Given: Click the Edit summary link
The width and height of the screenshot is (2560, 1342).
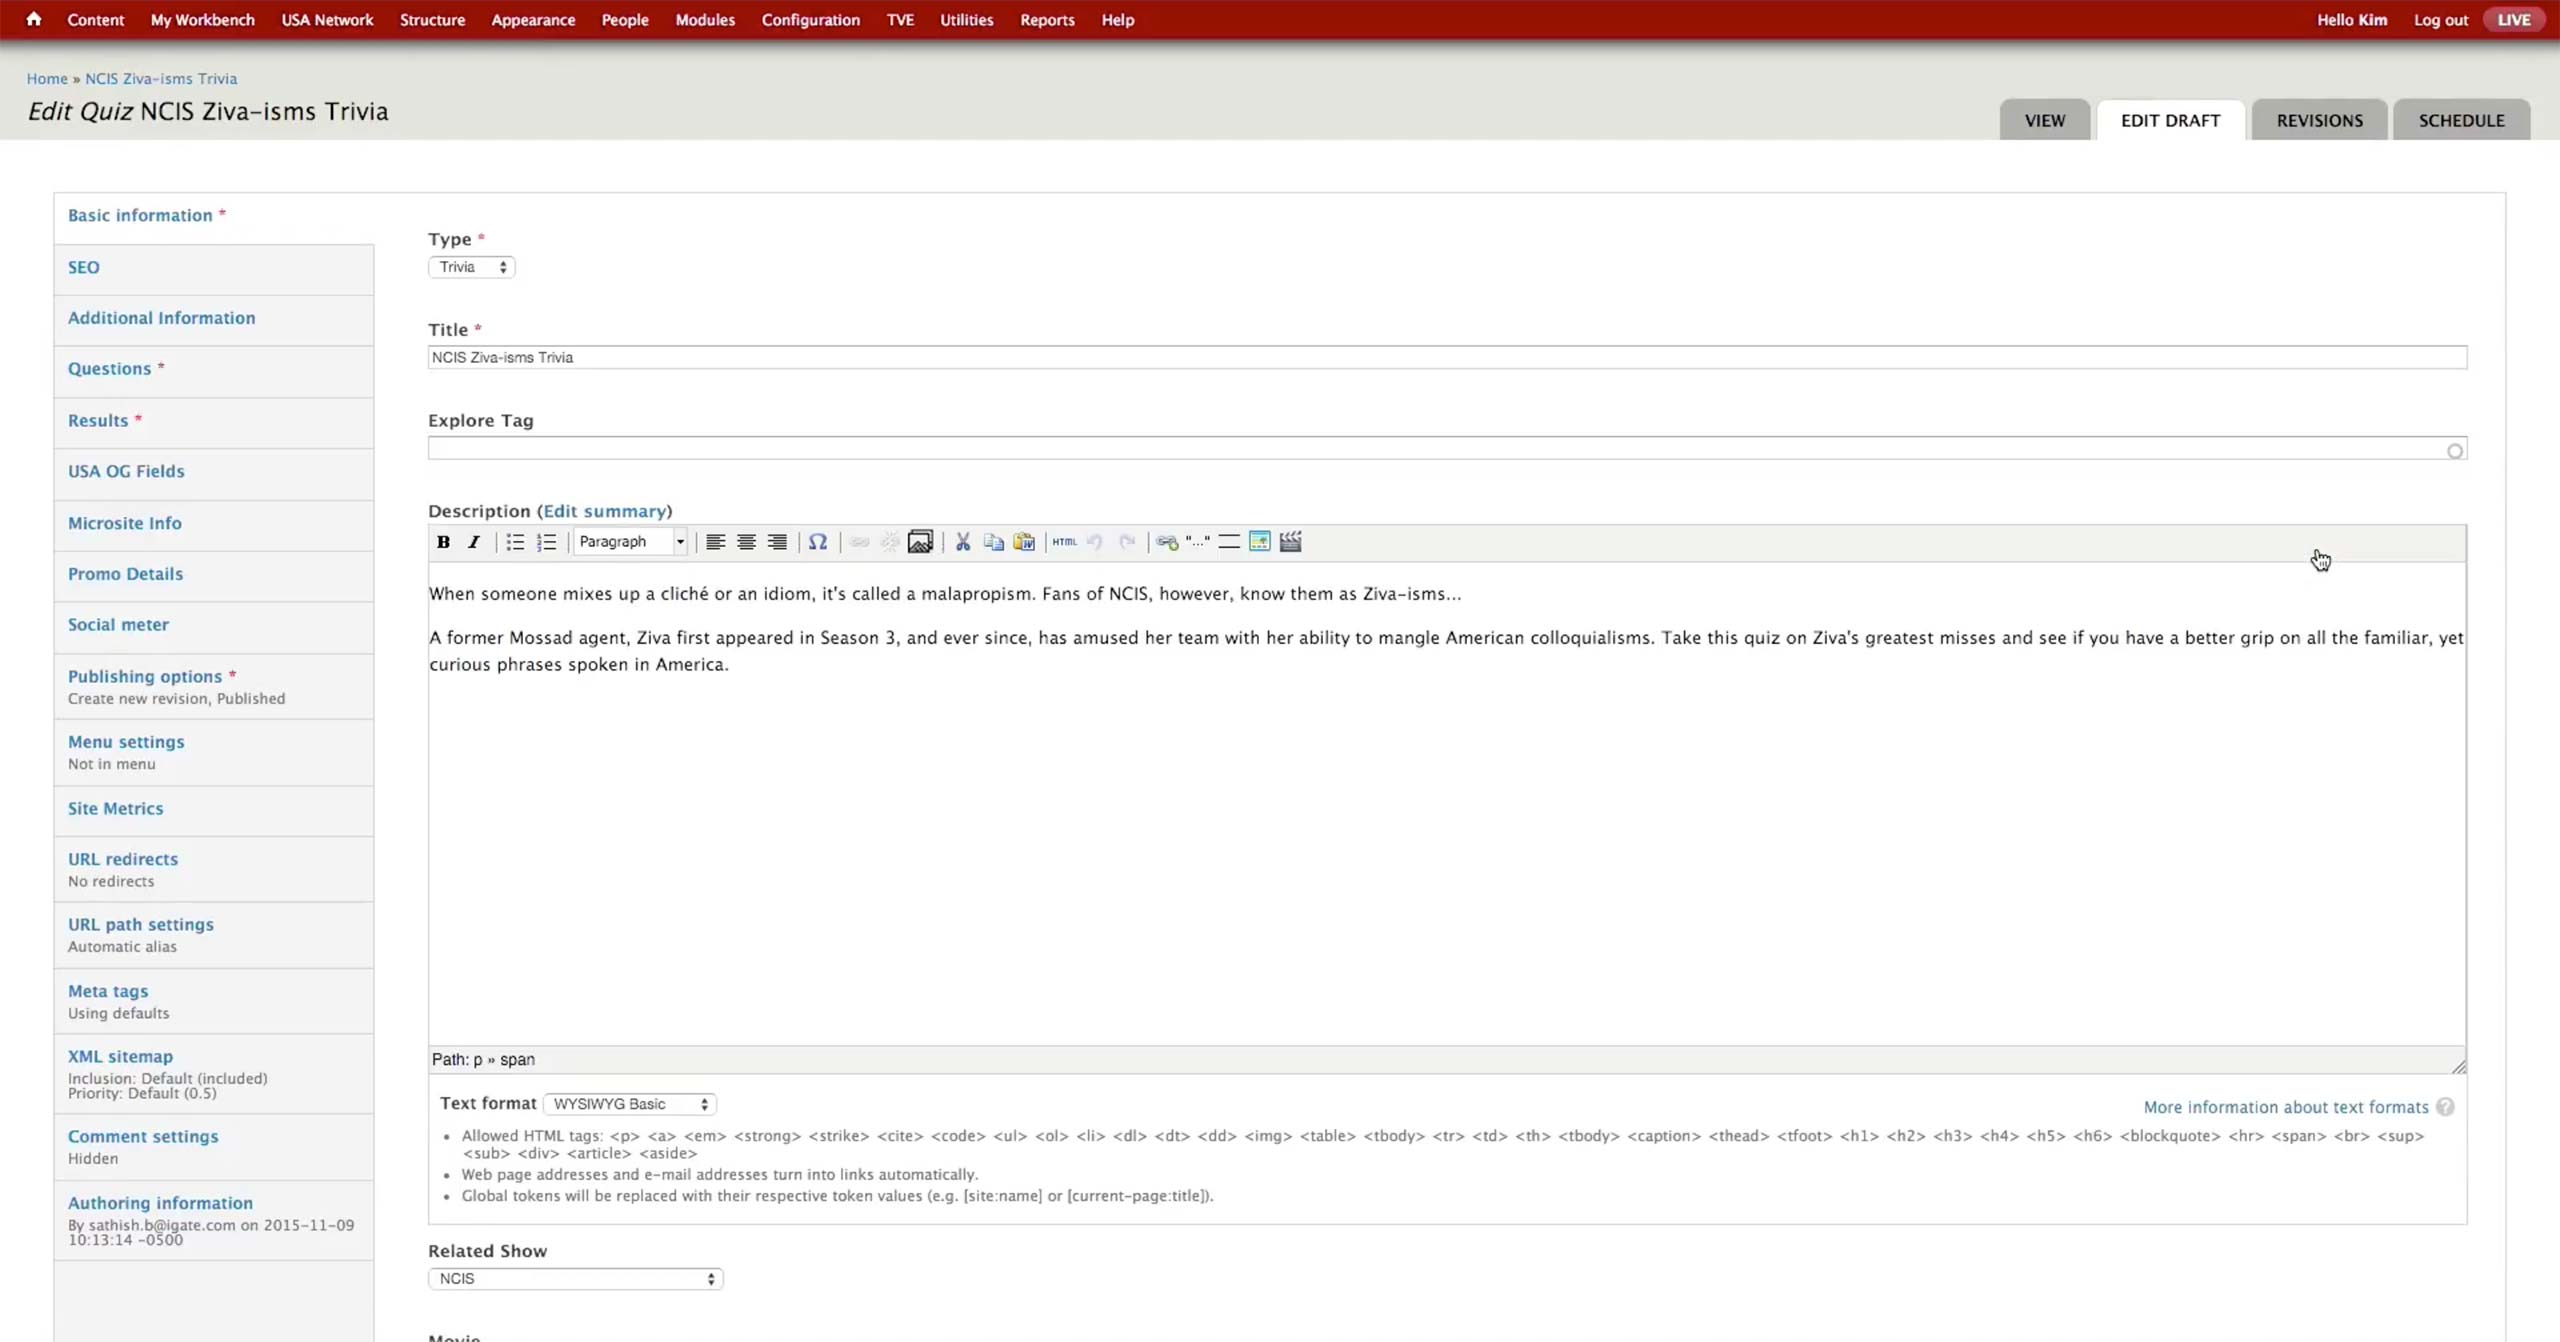Looking at the screenshot, I should point(605,511).
